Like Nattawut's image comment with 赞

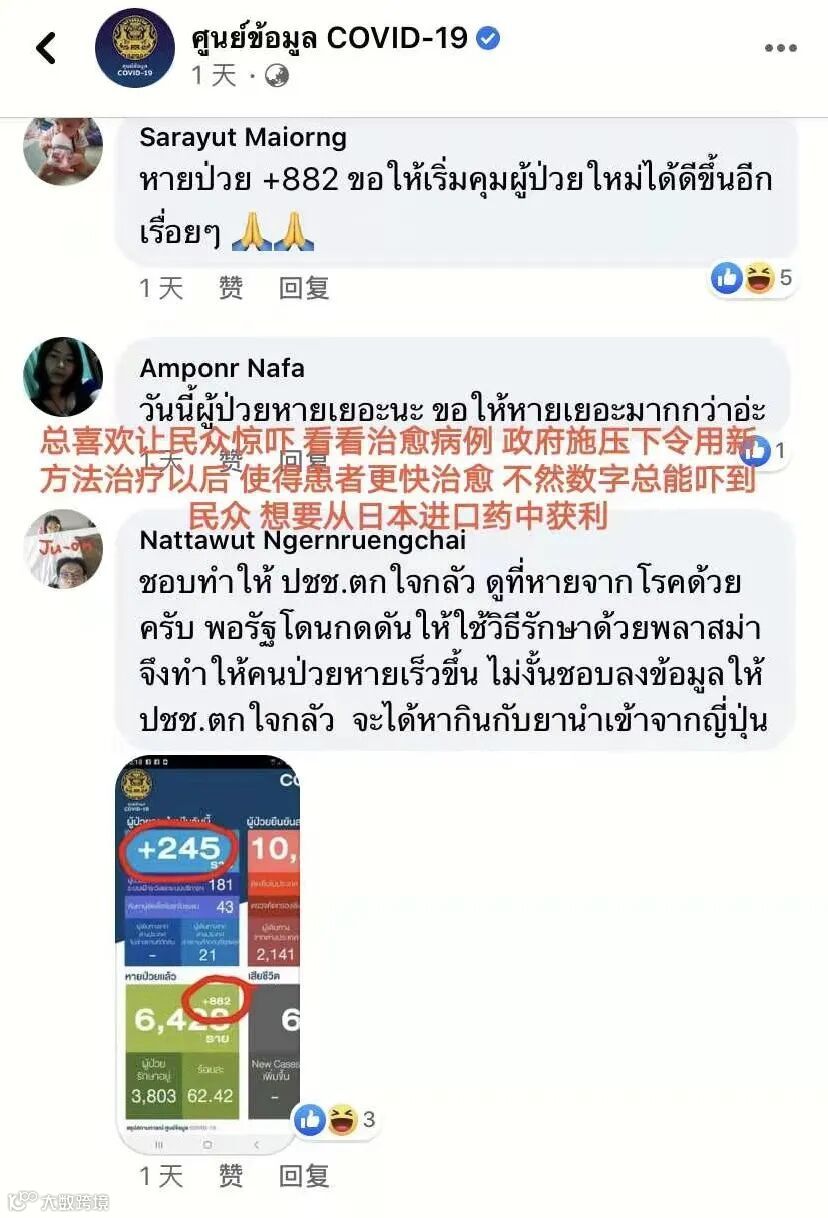231,1175
